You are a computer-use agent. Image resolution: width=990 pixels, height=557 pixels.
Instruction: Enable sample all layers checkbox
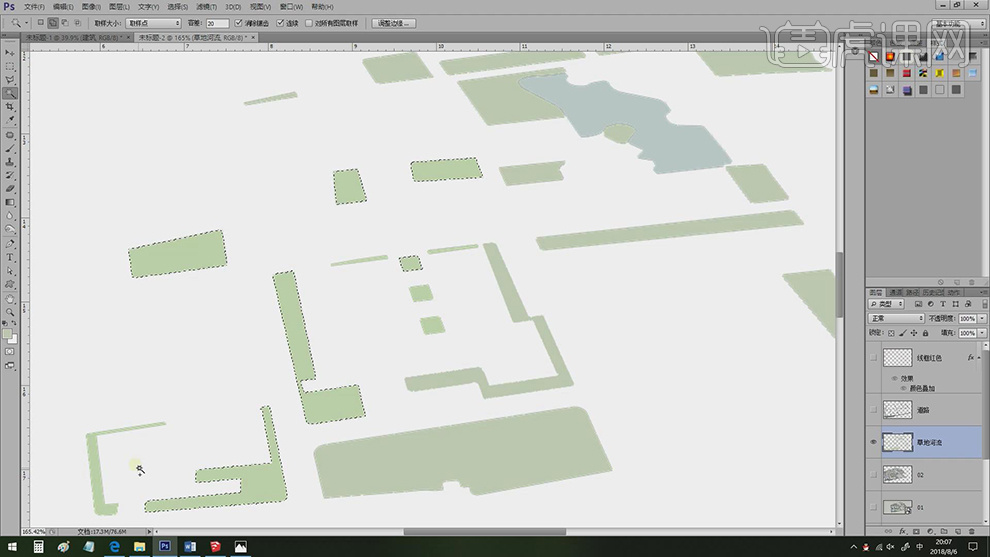[309, 23]
